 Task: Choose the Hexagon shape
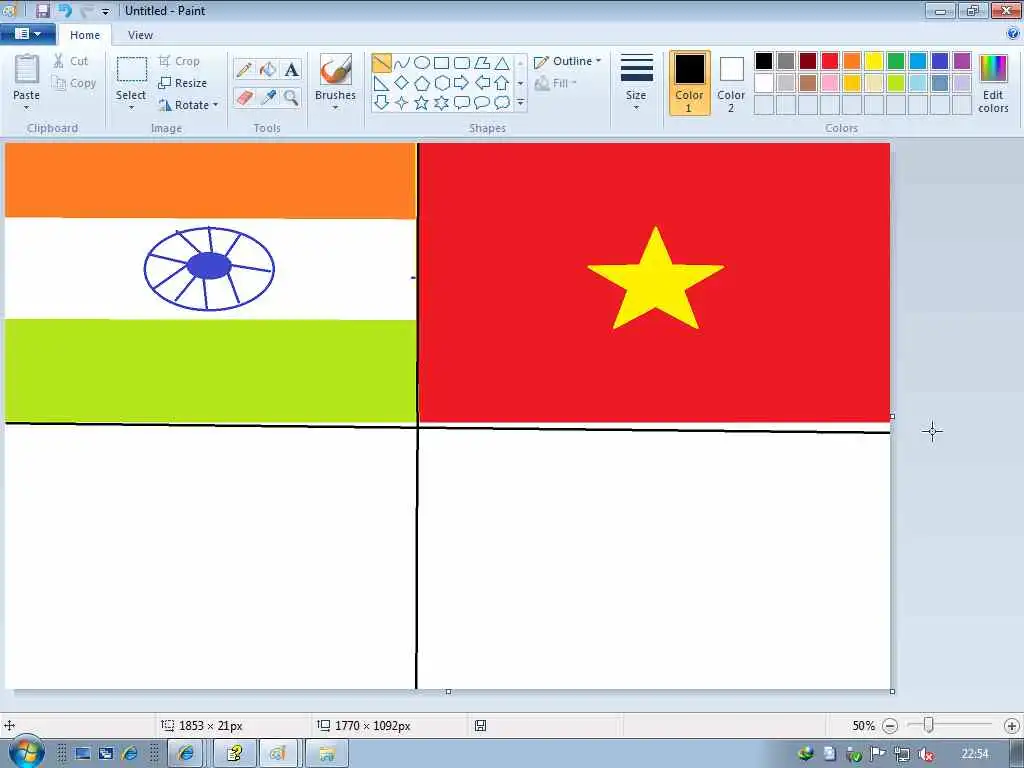441,83
